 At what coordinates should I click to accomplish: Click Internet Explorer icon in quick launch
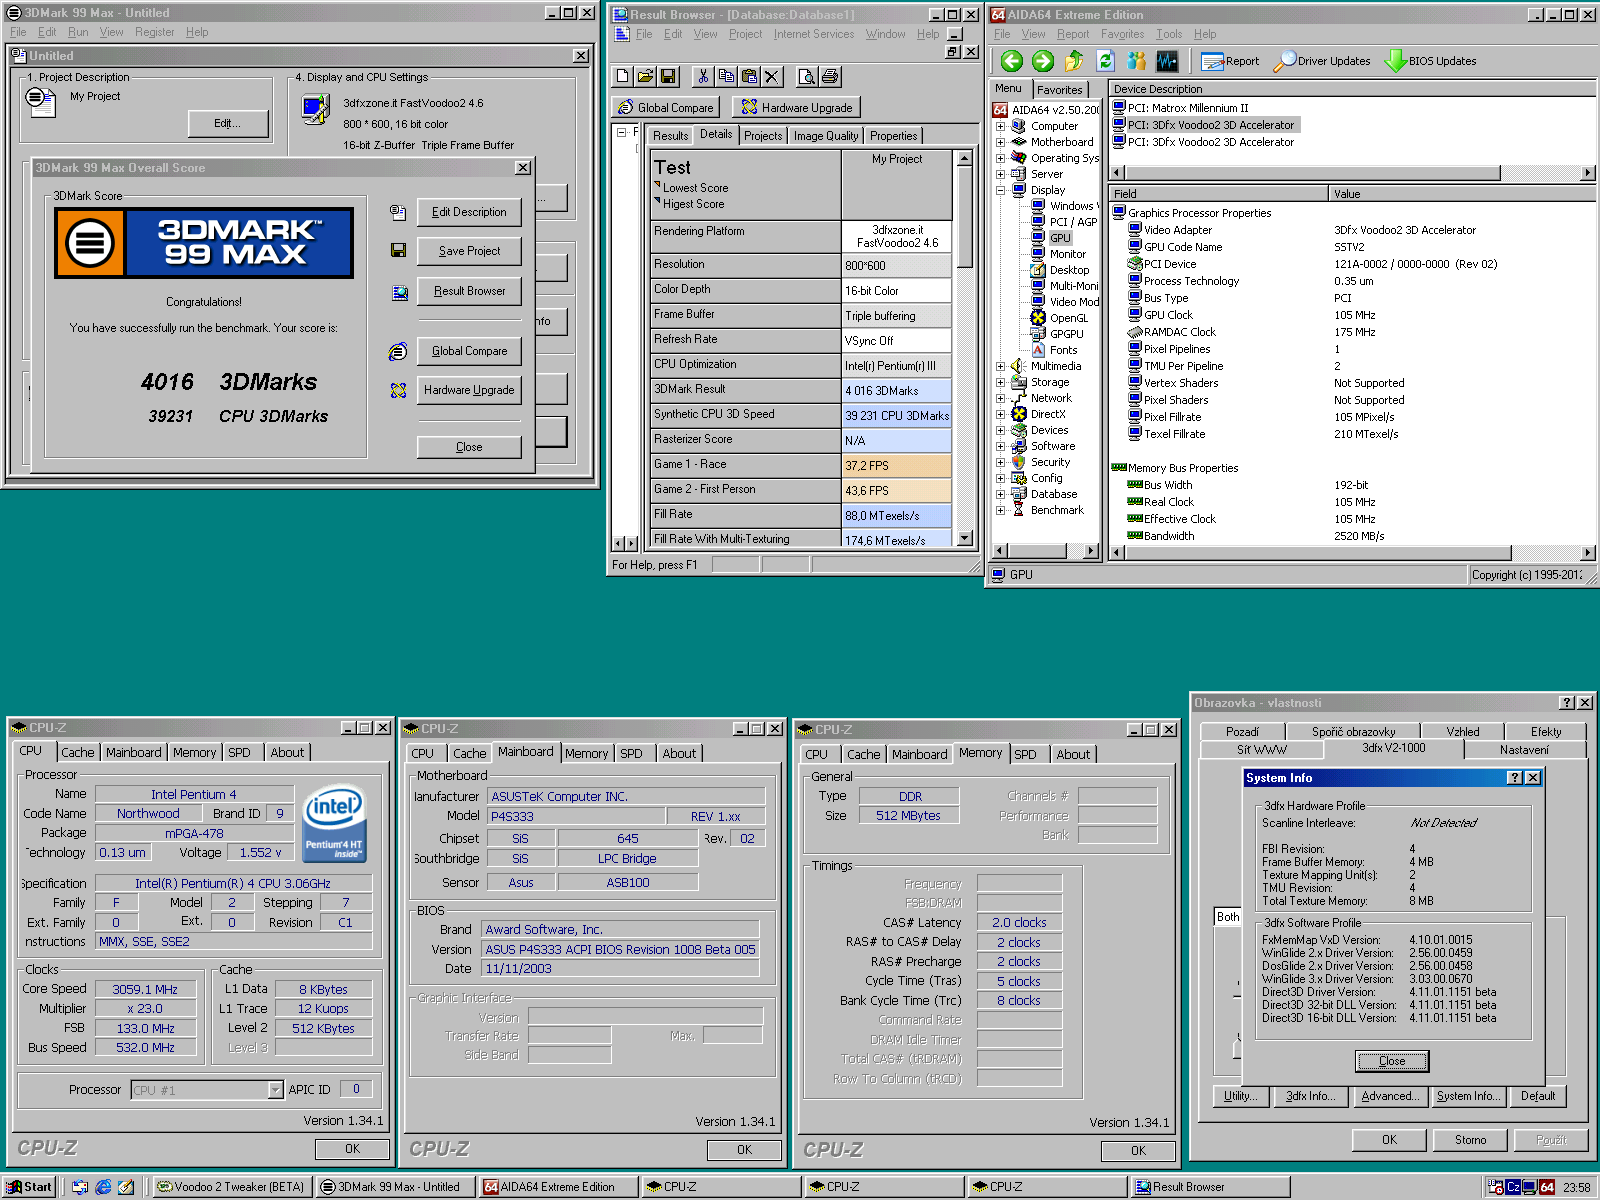pyautogui.click(x=103, y=1187)
